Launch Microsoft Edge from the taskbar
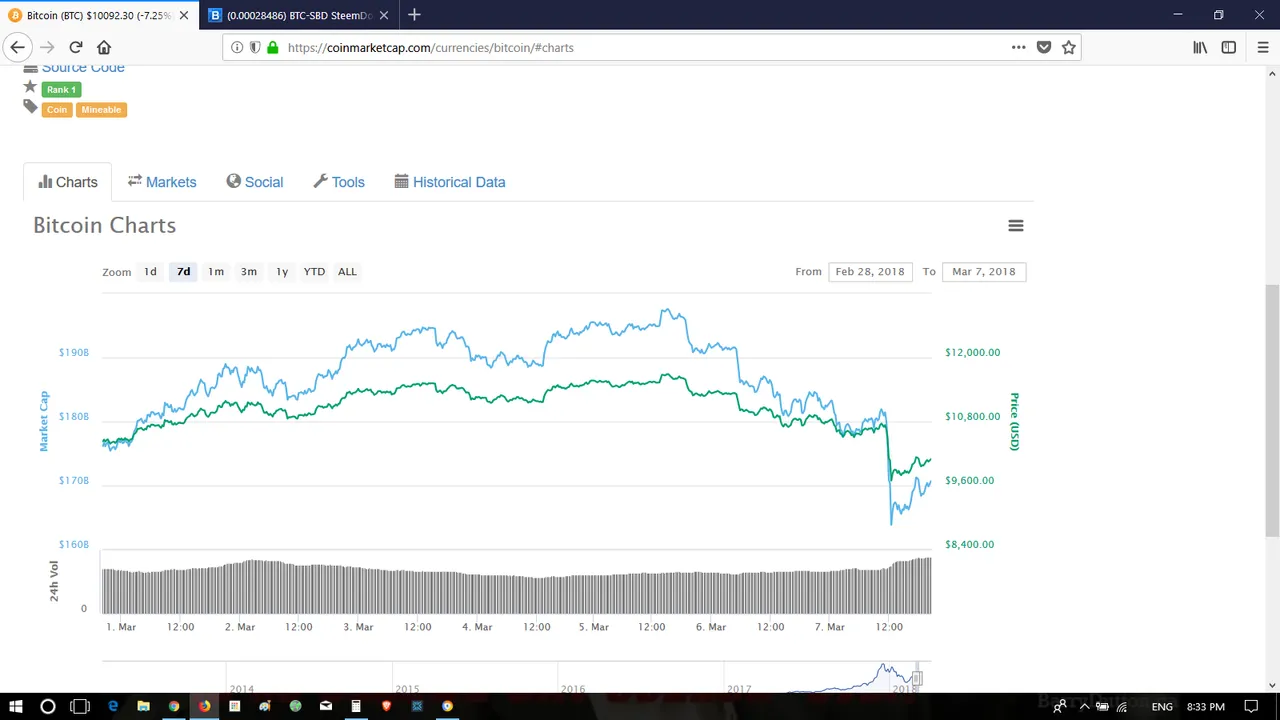This screenshot has height=720, width=1280. [x=113, y=706]
